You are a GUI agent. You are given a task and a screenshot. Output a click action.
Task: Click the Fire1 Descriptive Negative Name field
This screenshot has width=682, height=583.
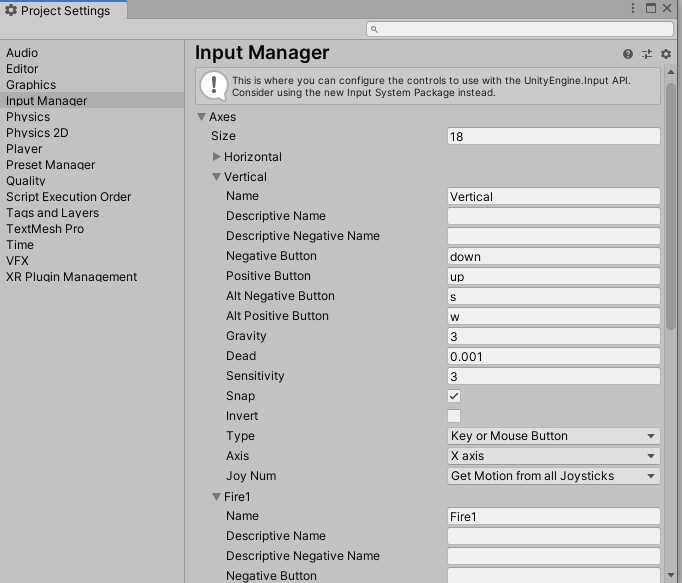click(554, 556)
